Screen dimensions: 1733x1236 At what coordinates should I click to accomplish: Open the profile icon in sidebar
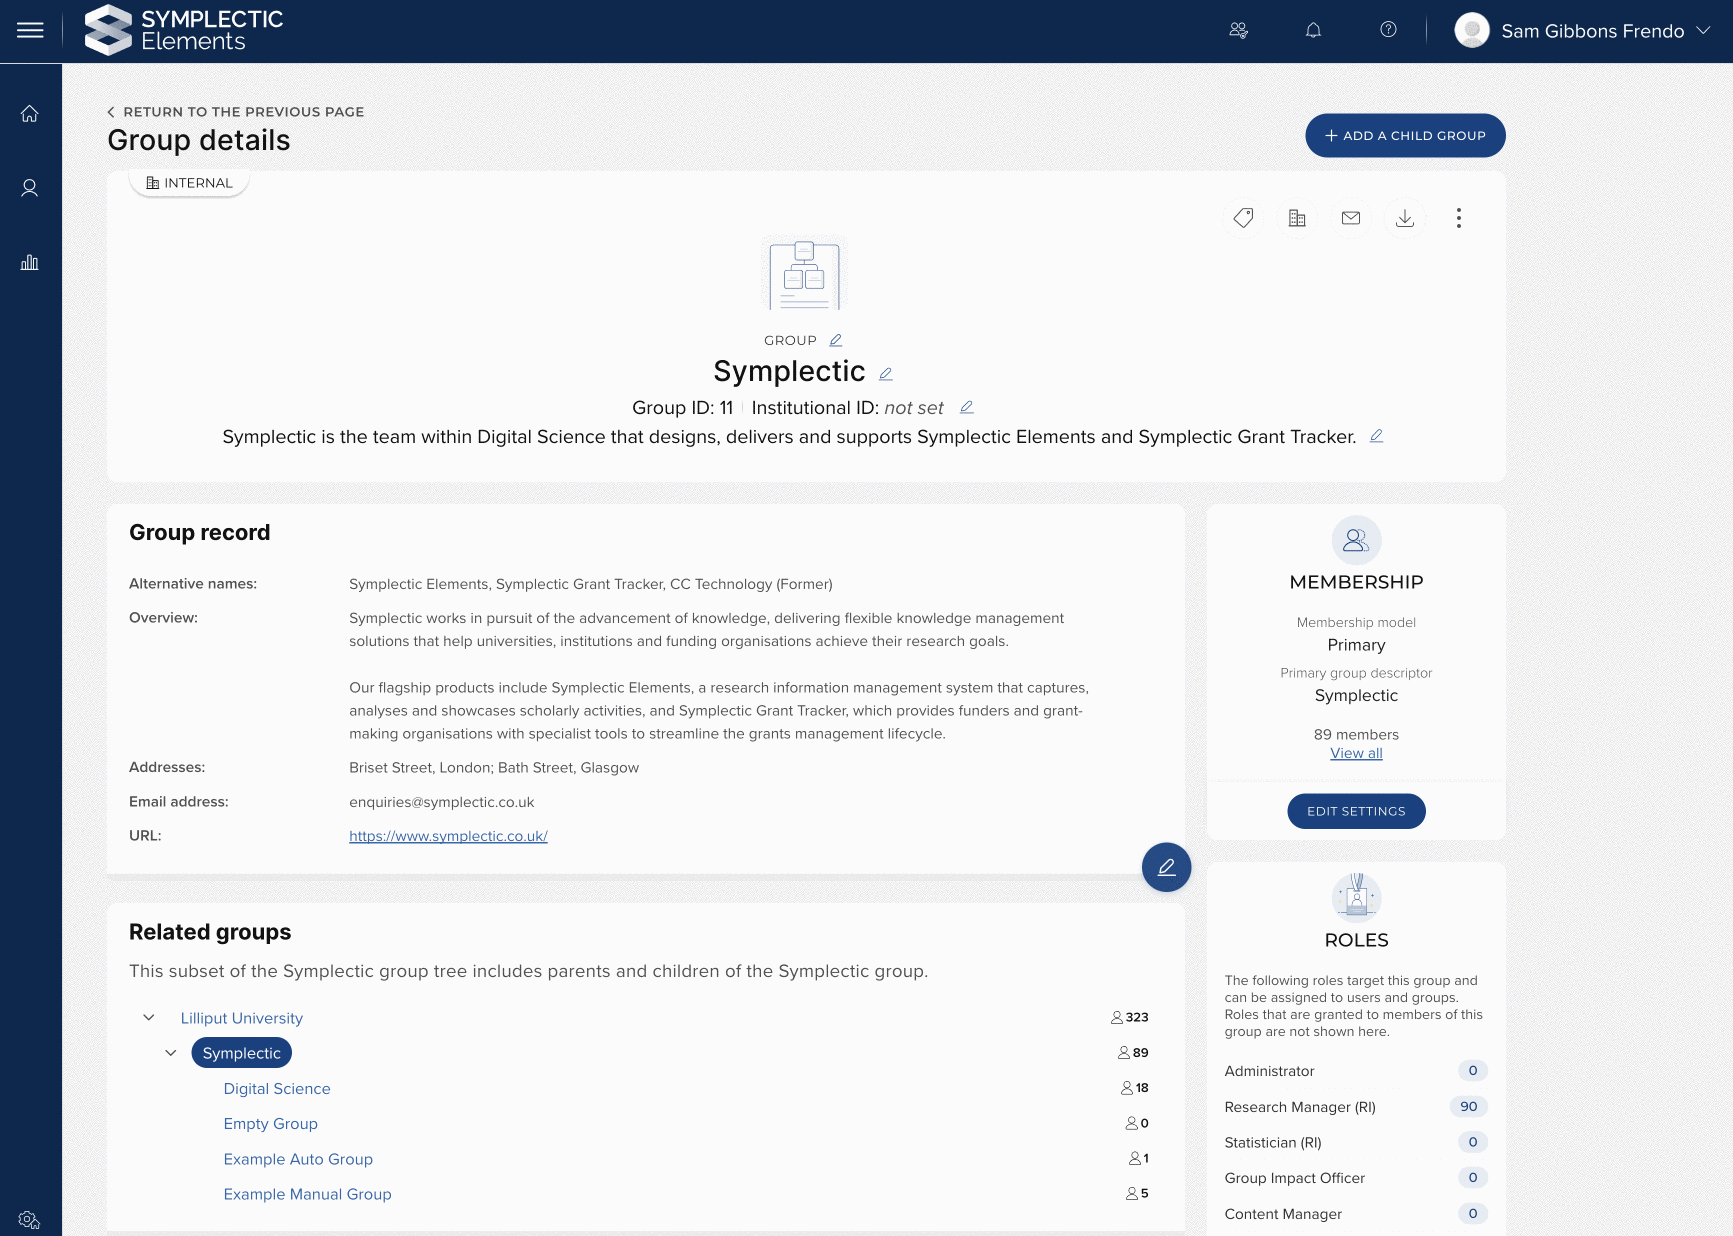pos(30,188)
